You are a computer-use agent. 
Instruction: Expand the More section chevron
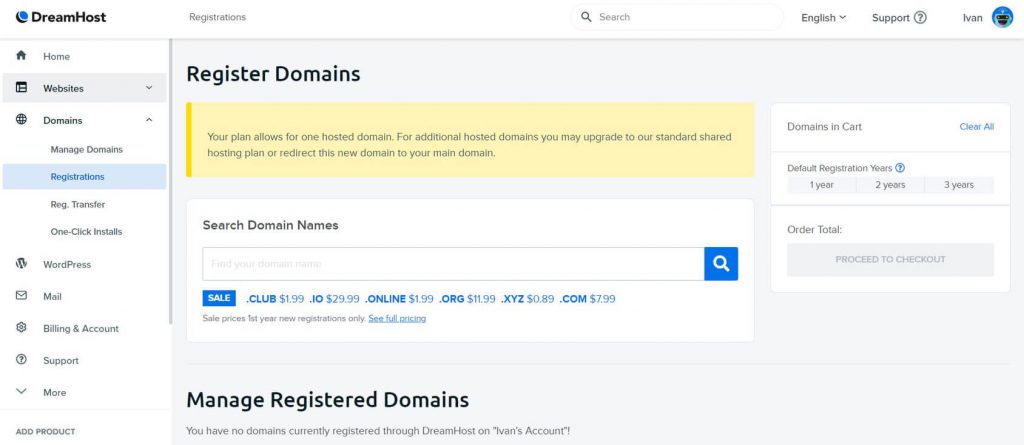point(22,391)
